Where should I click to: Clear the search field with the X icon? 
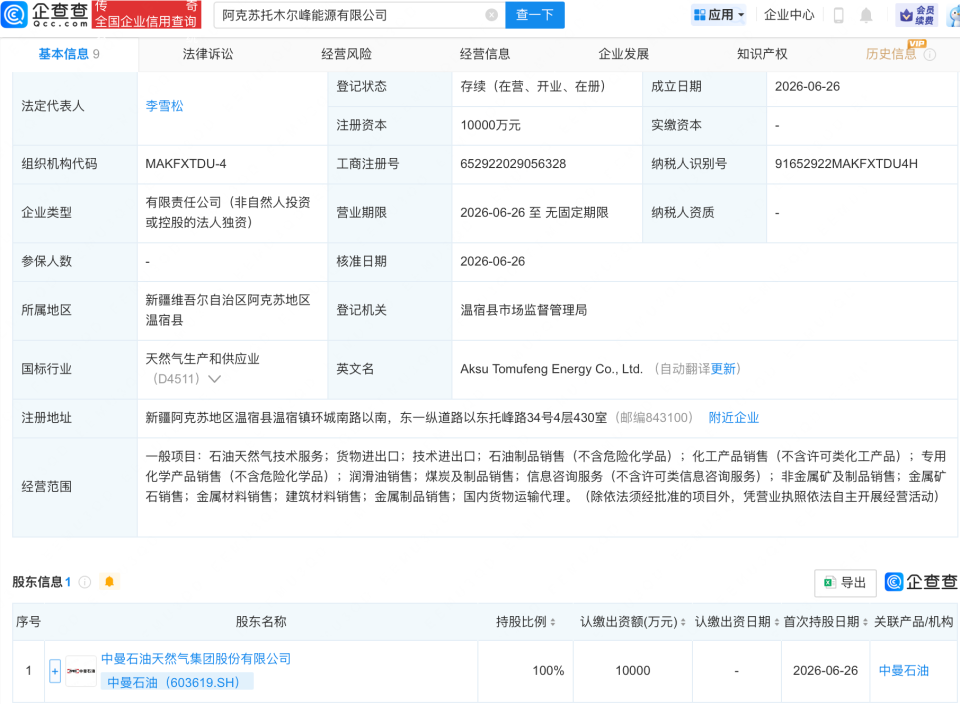(x=491, y=15)
